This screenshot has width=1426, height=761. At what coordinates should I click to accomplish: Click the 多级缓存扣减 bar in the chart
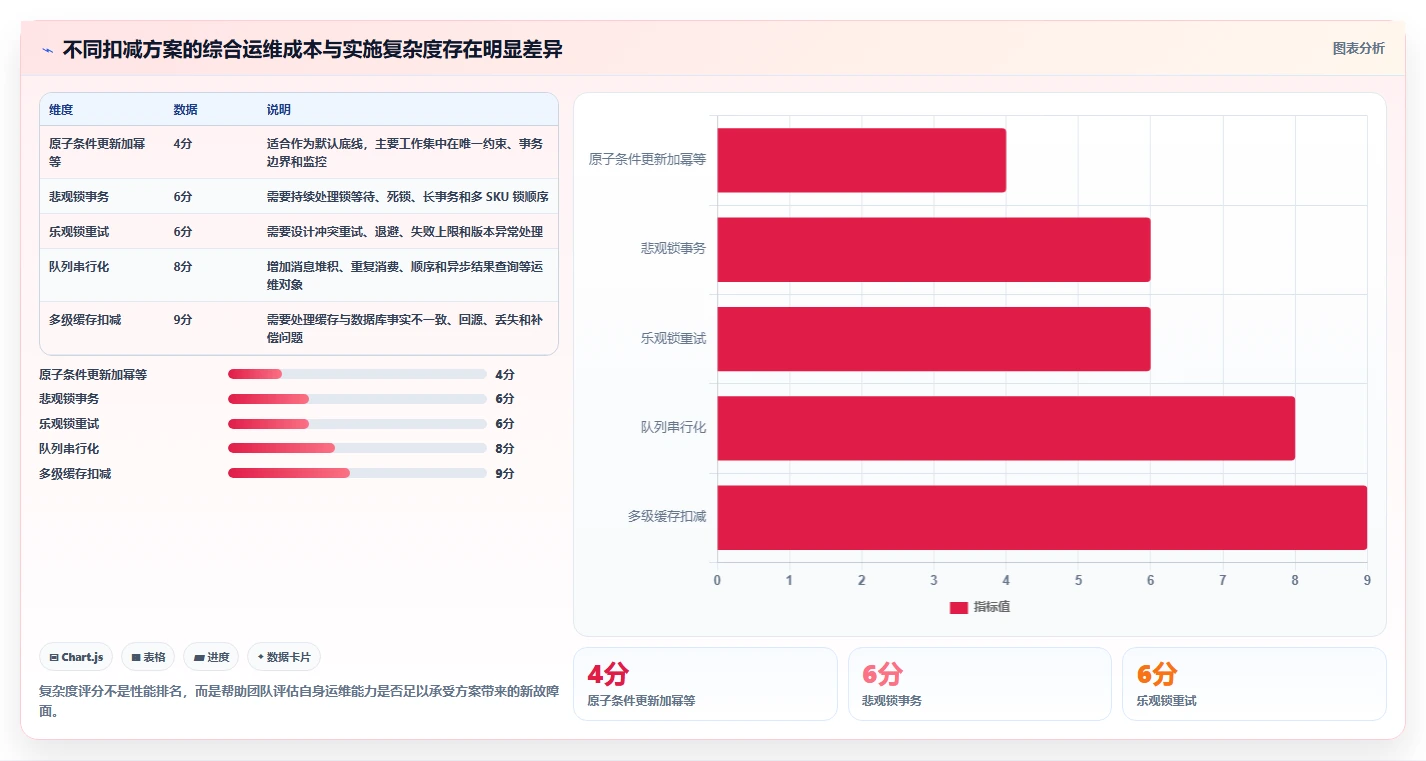click(x=1042, y=517)
